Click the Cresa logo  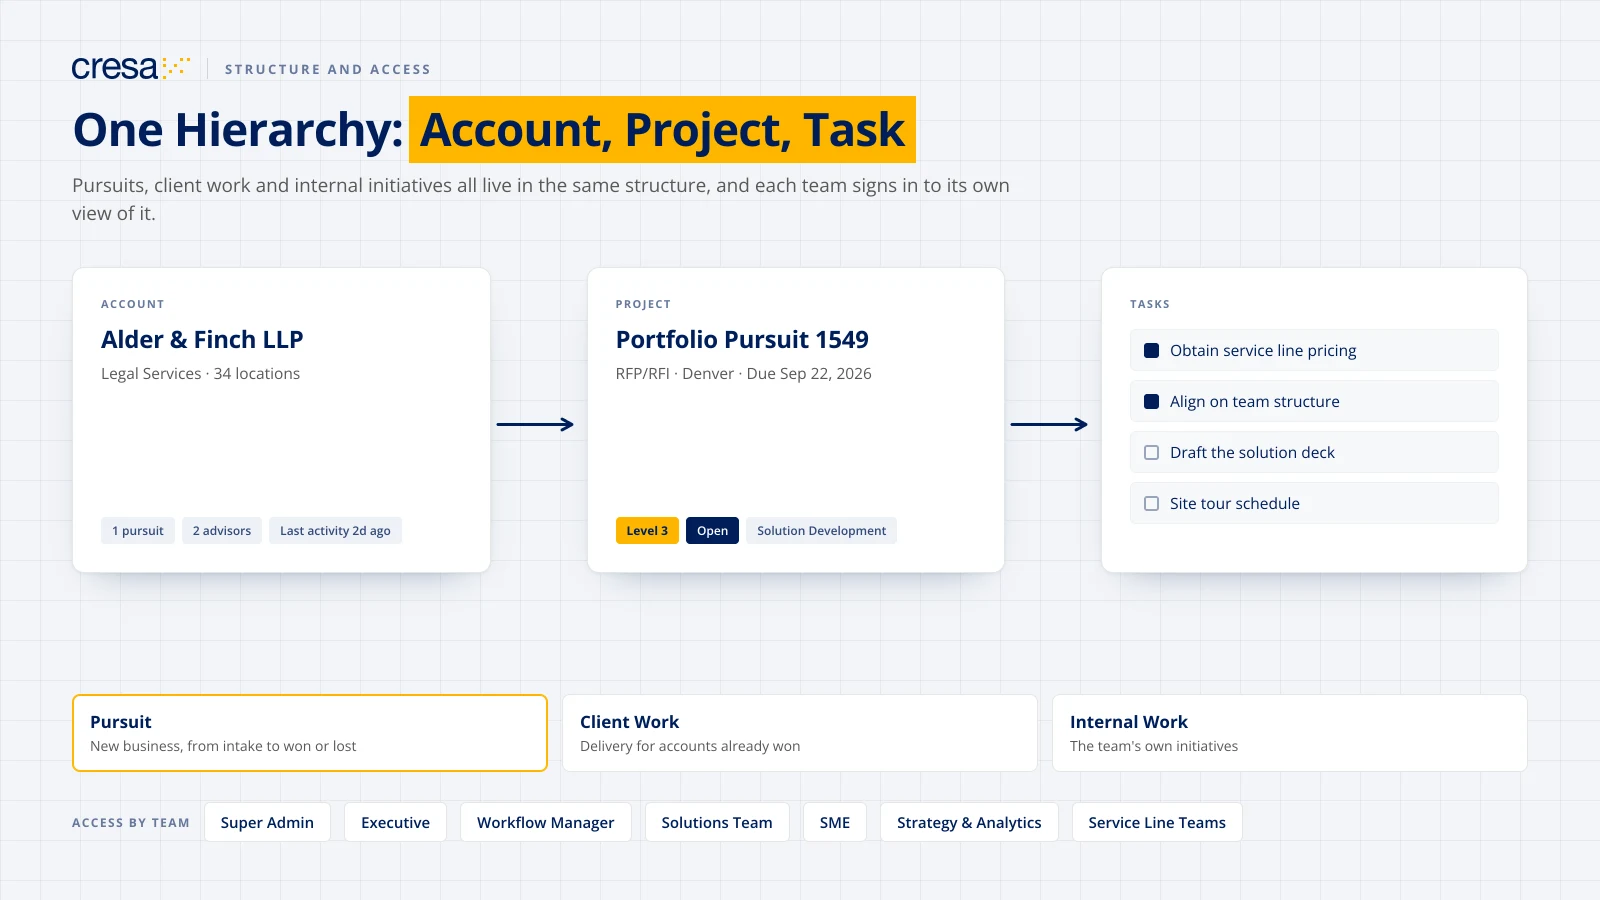130,68
